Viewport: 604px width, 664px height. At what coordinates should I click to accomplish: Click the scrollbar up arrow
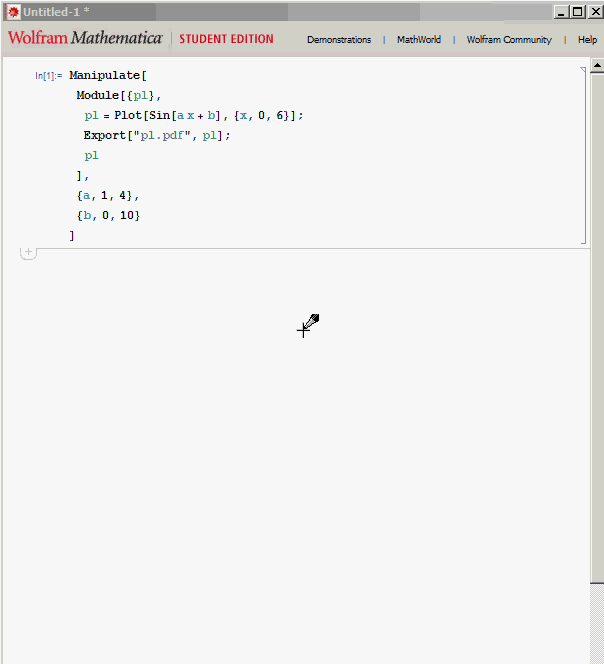click(597, 65)
